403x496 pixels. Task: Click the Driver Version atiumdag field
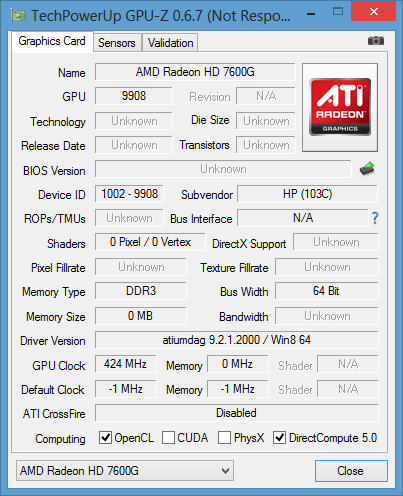pos(237,340)
